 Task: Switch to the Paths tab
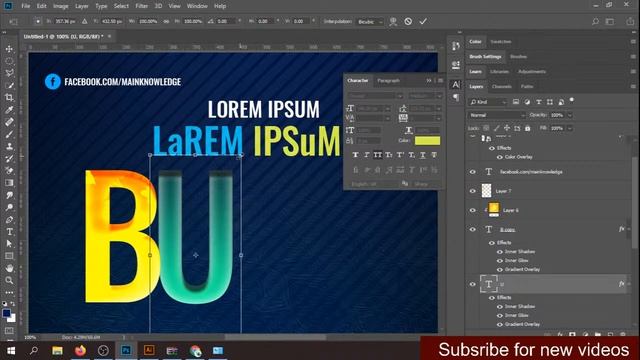pos(527,87)
